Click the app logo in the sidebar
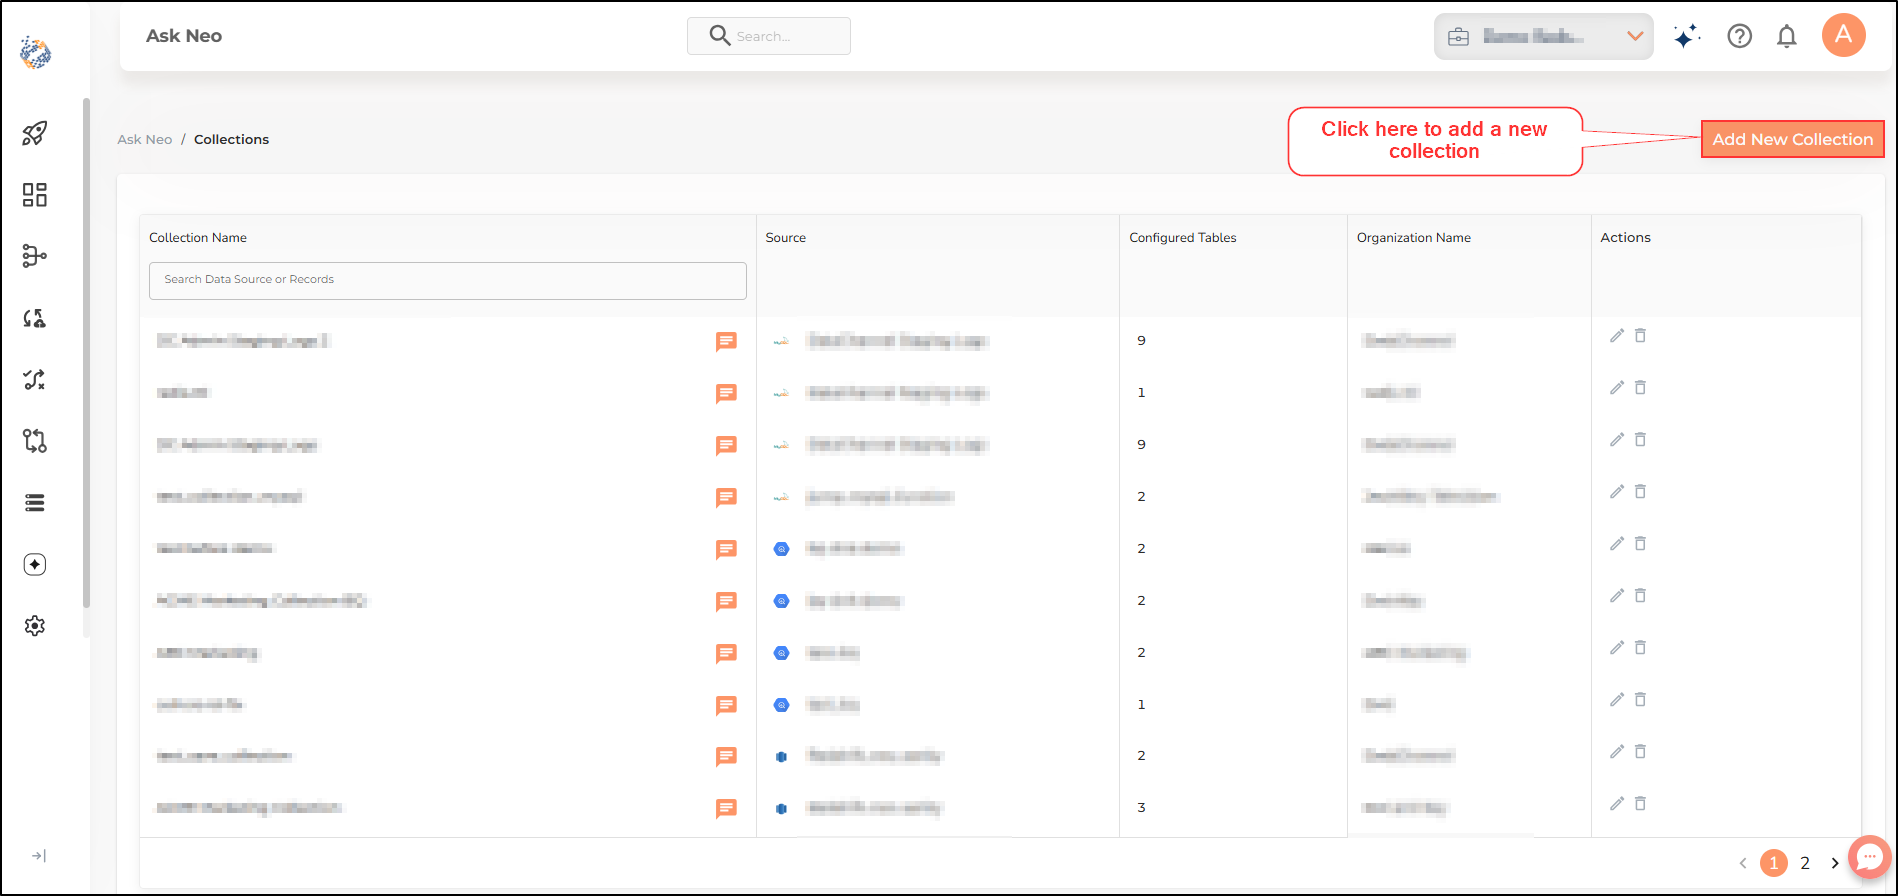This screenshot has width=1898, height=896. click(36, 53)
